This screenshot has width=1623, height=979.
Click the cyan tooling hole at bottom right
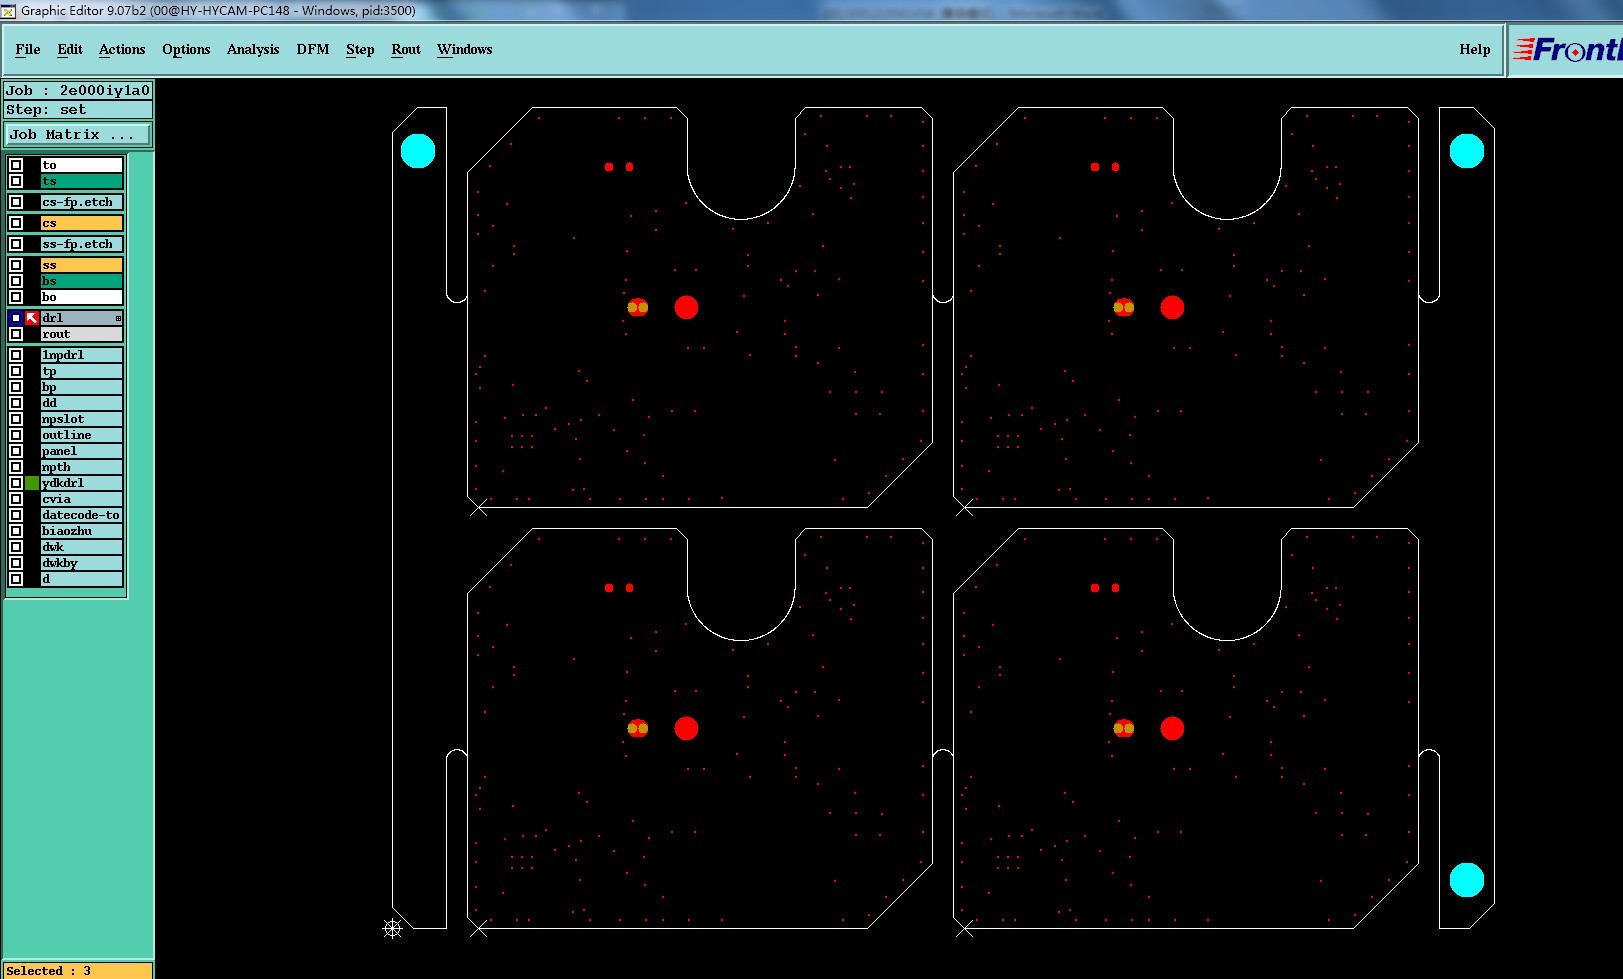1467,880
